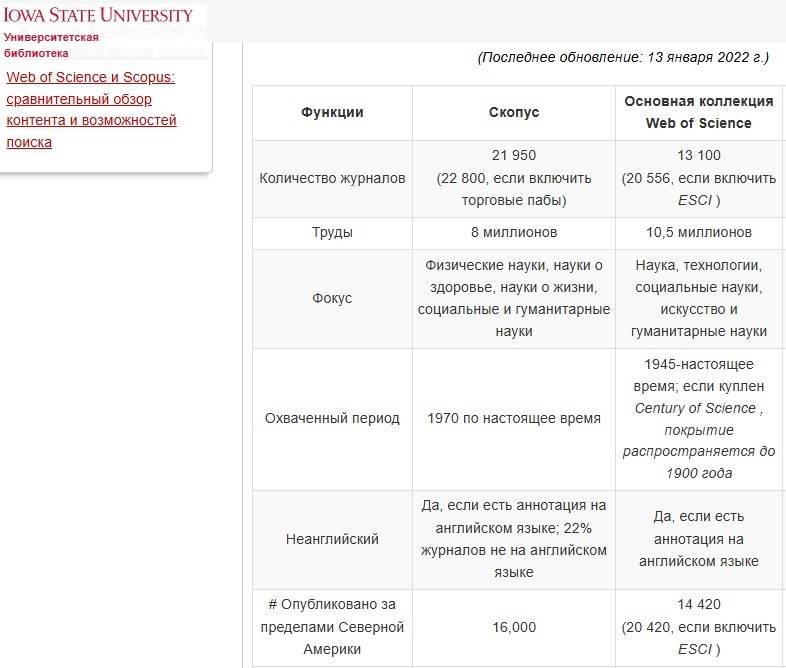Screen dimensions: 786x668
Task: Select the Количество журналов row label
Action: (332, 179)
